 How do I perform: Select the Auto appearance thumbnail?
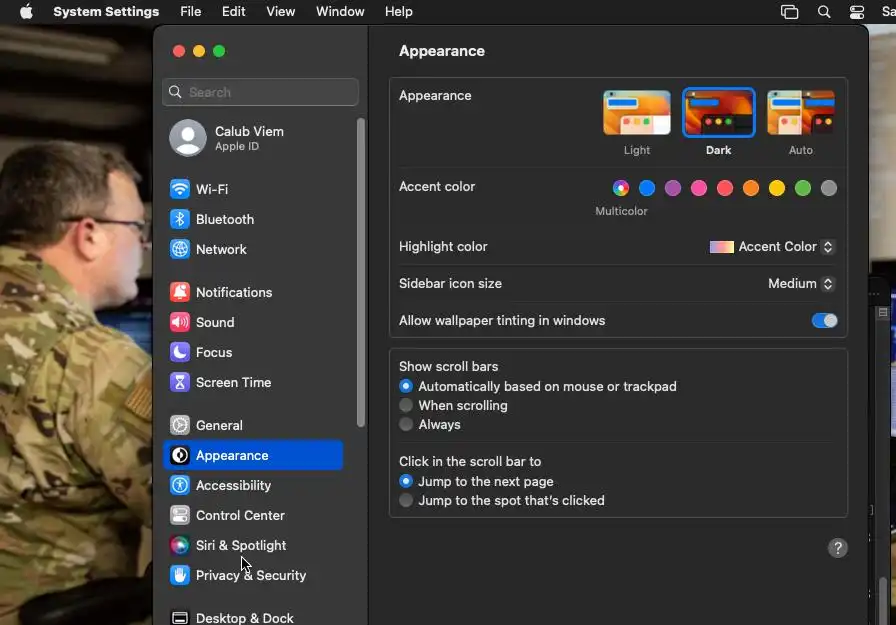click(x=801, y=113)
